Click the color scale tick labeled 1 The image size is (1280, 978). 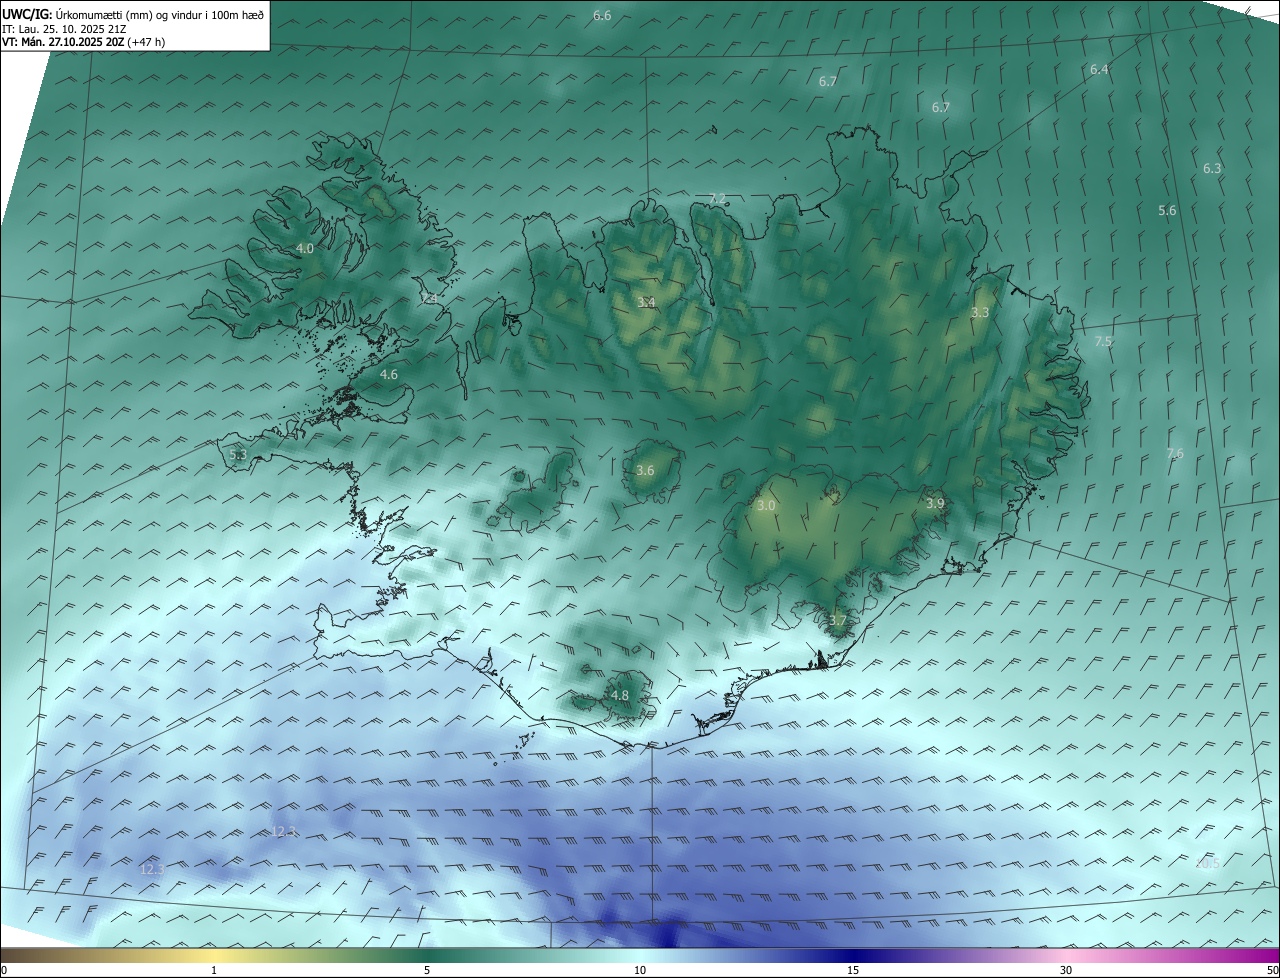click(214, 970)
